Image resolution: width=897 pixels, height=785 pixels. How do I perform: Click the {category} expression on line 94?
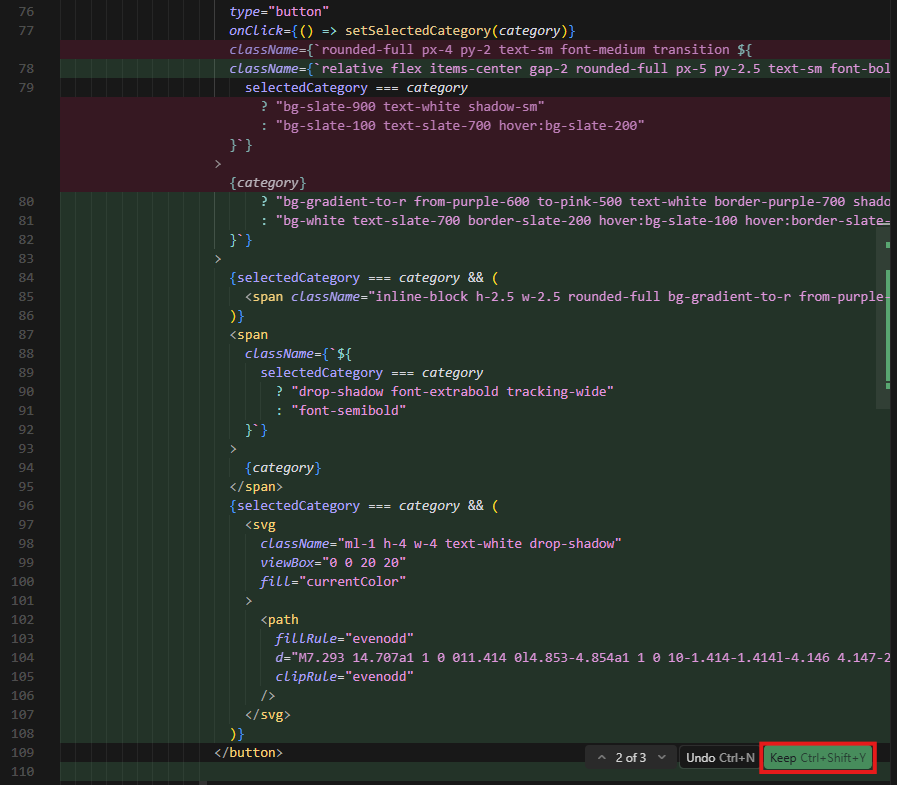pyautogui.click(x=283, y=467)
